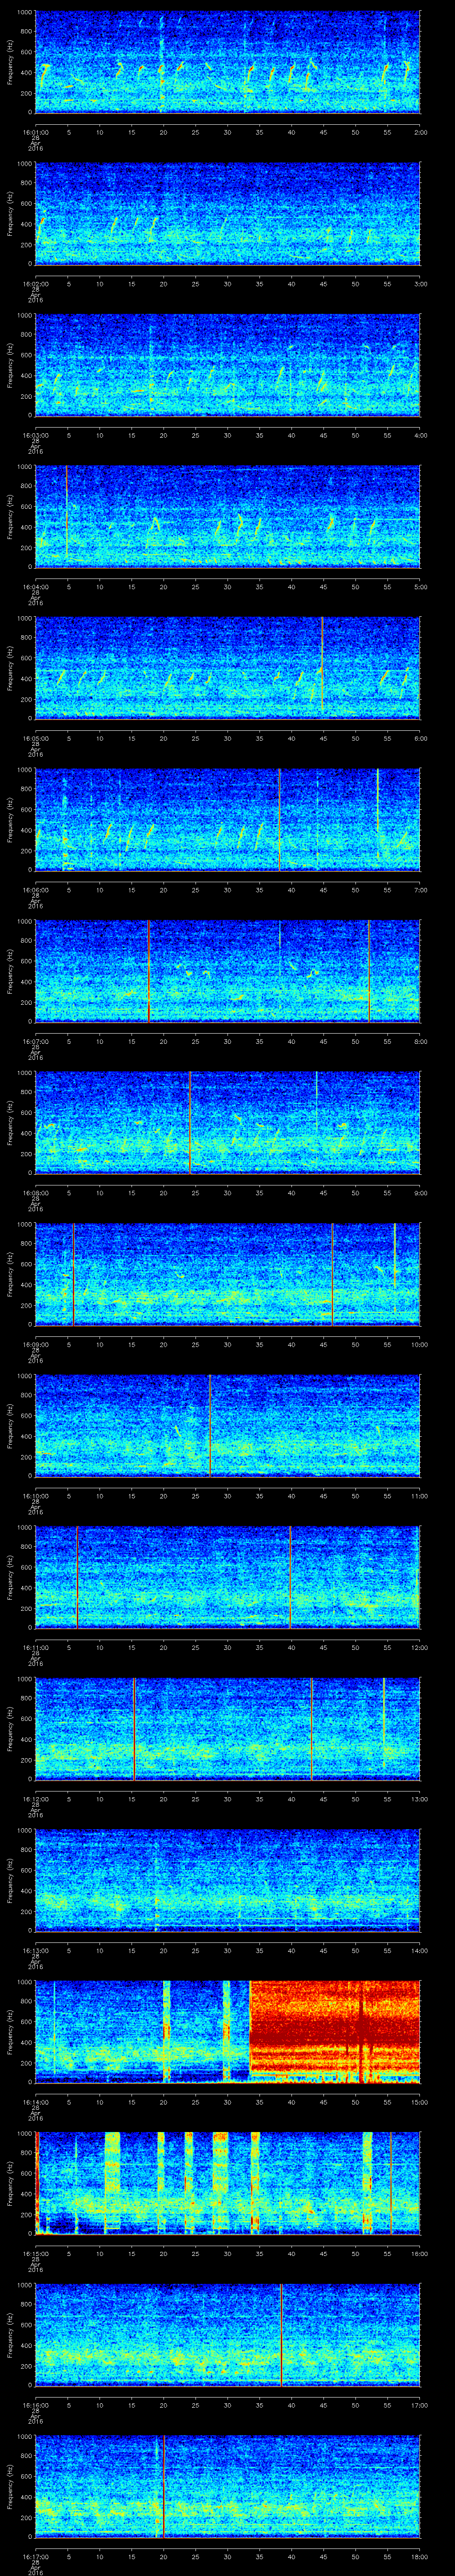Select the spectrogram panel starting at 16:01:00
This screenshot has width=455, height=2576.
227,62
